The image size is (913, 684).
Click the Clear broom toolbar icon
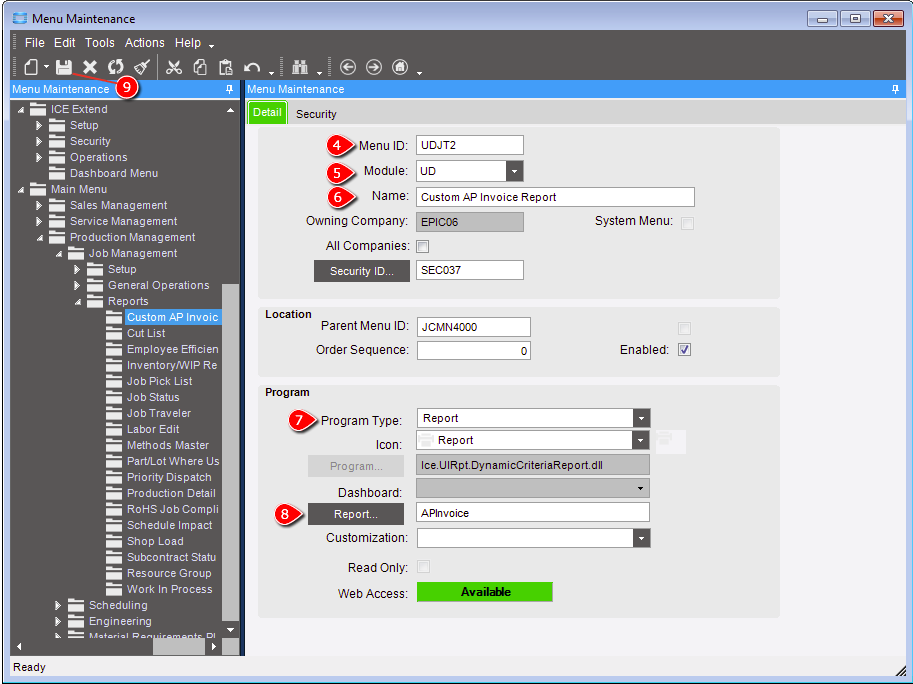click(x=143, y=67)
